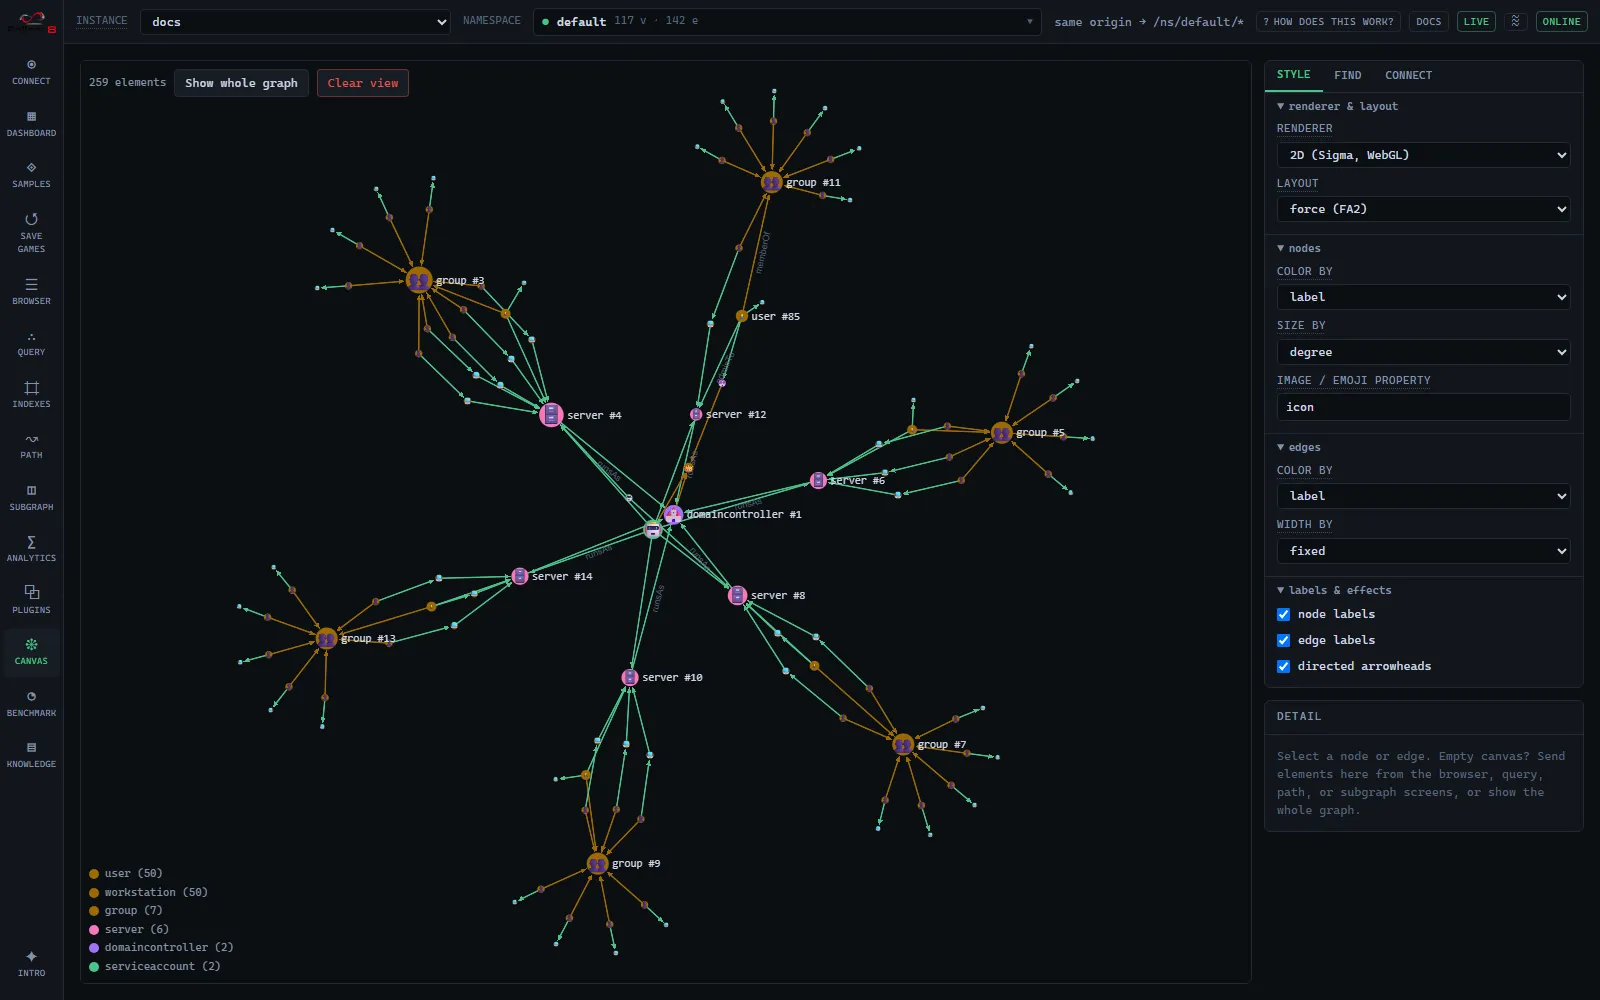
Task: Select the group #5 node
Action: point(1001,433)
